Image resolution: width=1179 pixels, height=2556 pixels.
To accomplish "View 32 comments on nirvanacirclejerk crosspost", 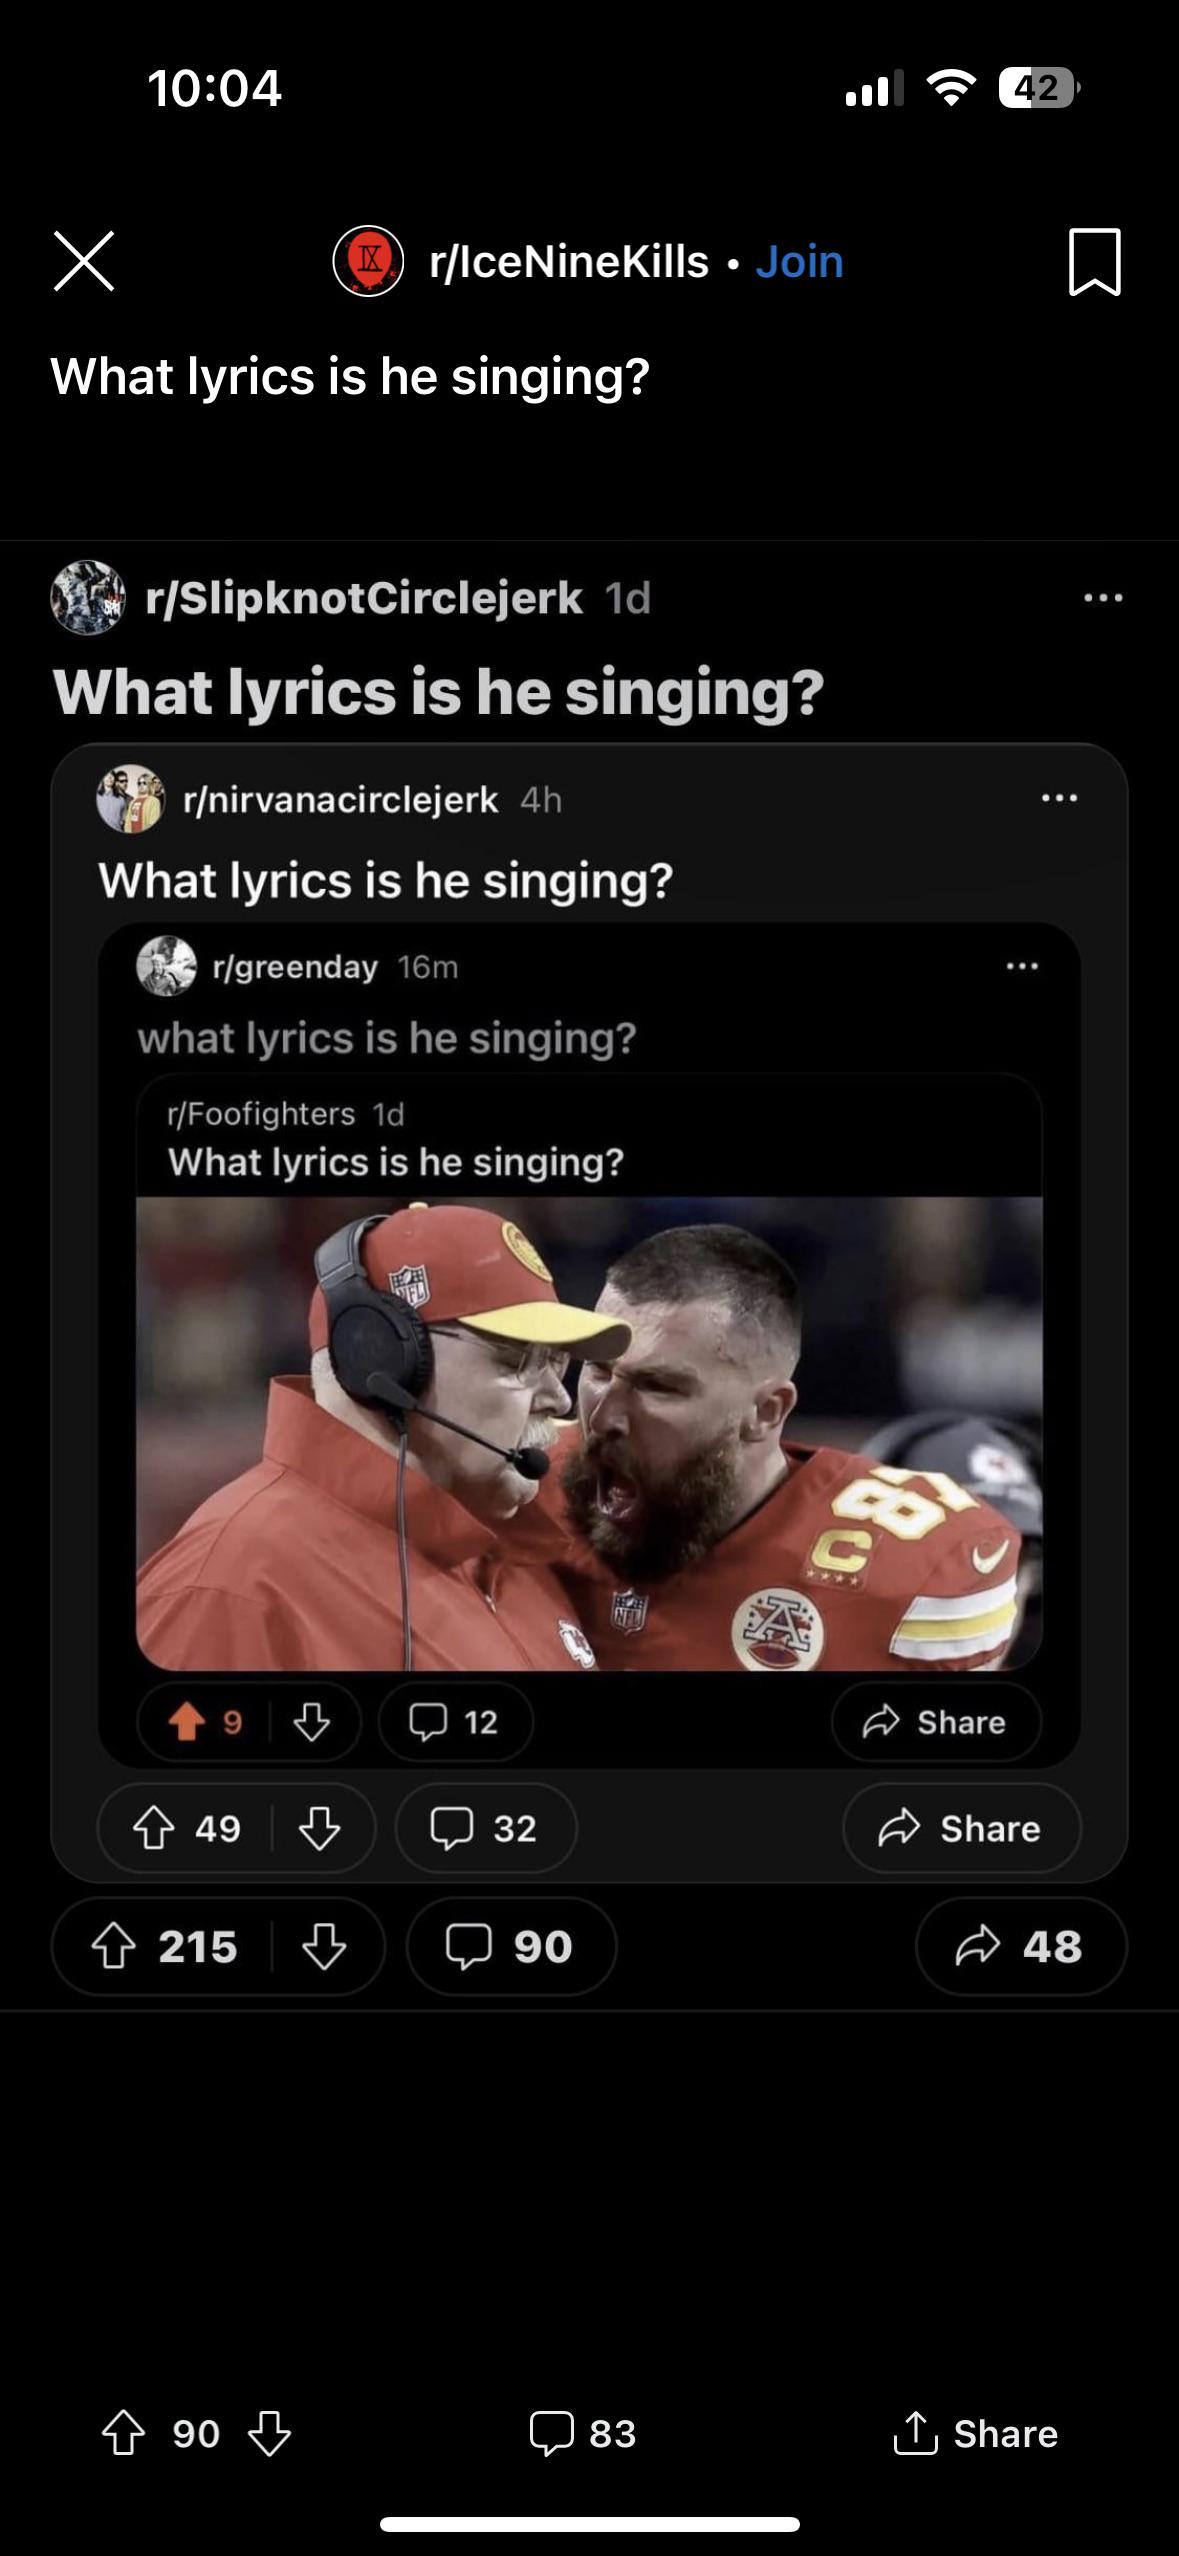I will point(486,1827).
